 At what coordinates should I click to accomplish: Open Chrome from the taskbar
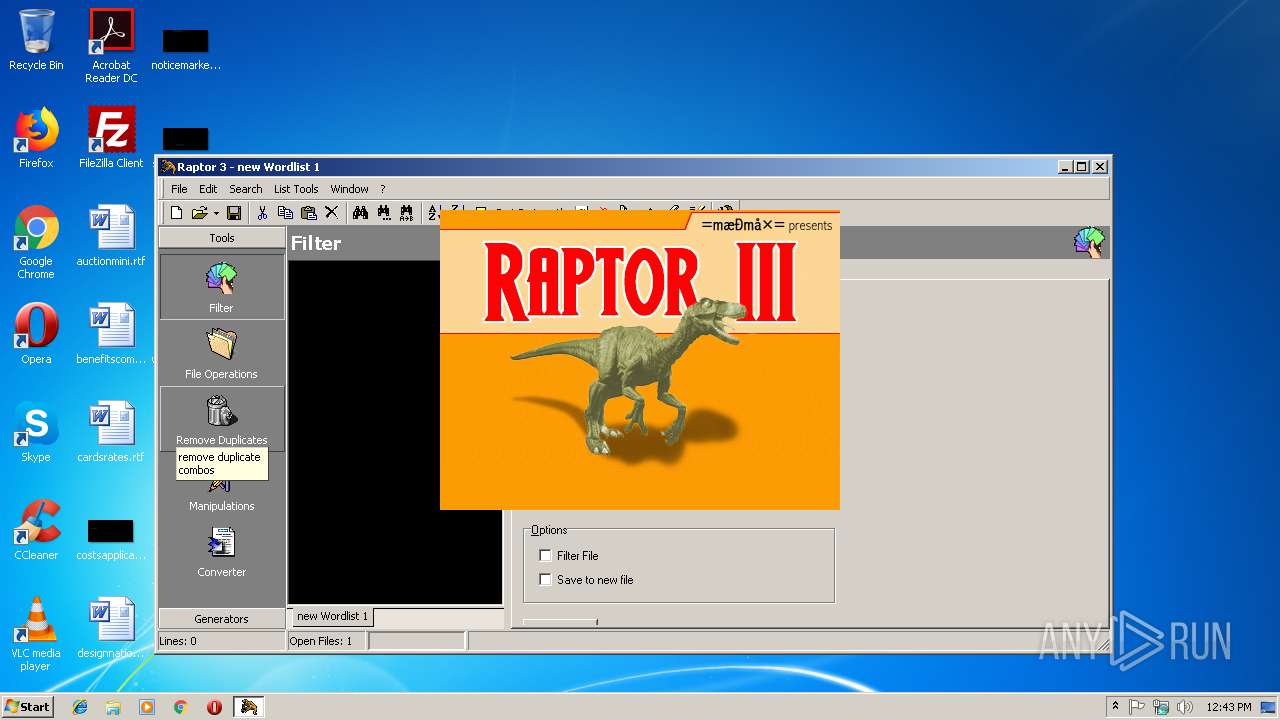(180, 707)
